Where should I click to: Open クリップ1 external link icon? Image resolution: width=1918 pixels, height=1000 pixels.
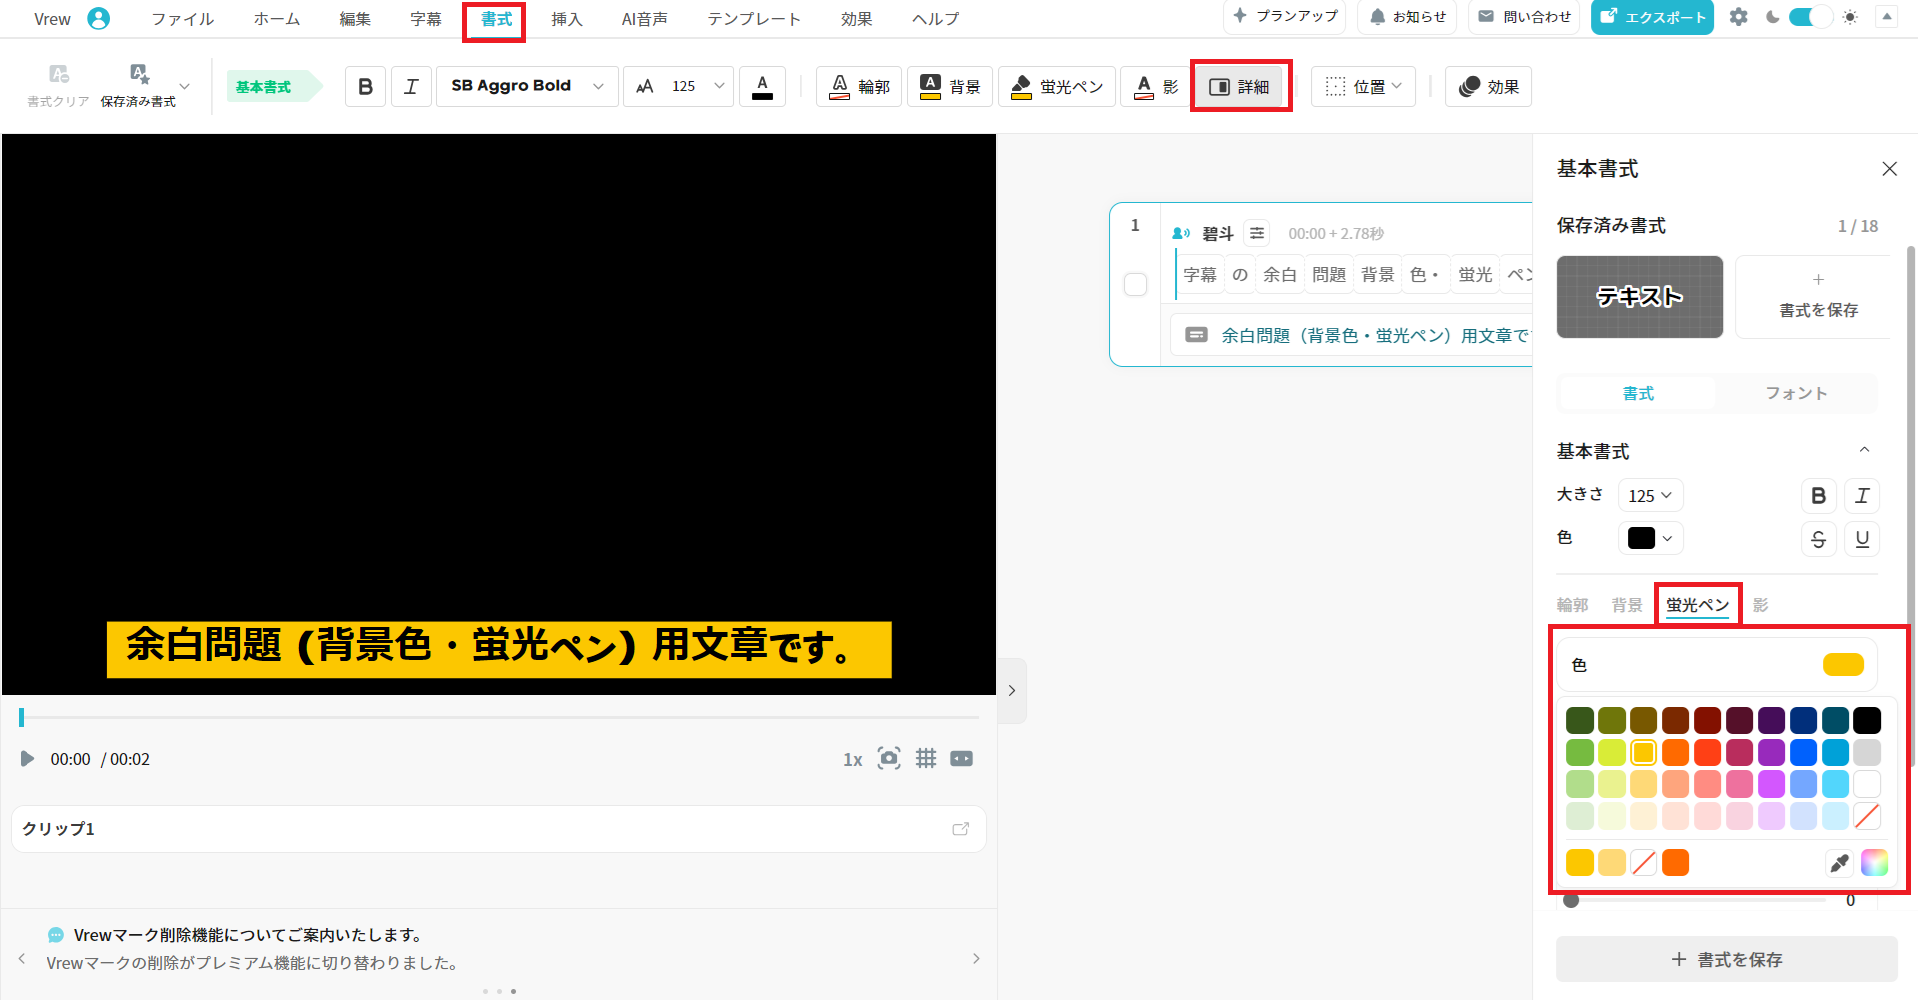tap(961, 829)
